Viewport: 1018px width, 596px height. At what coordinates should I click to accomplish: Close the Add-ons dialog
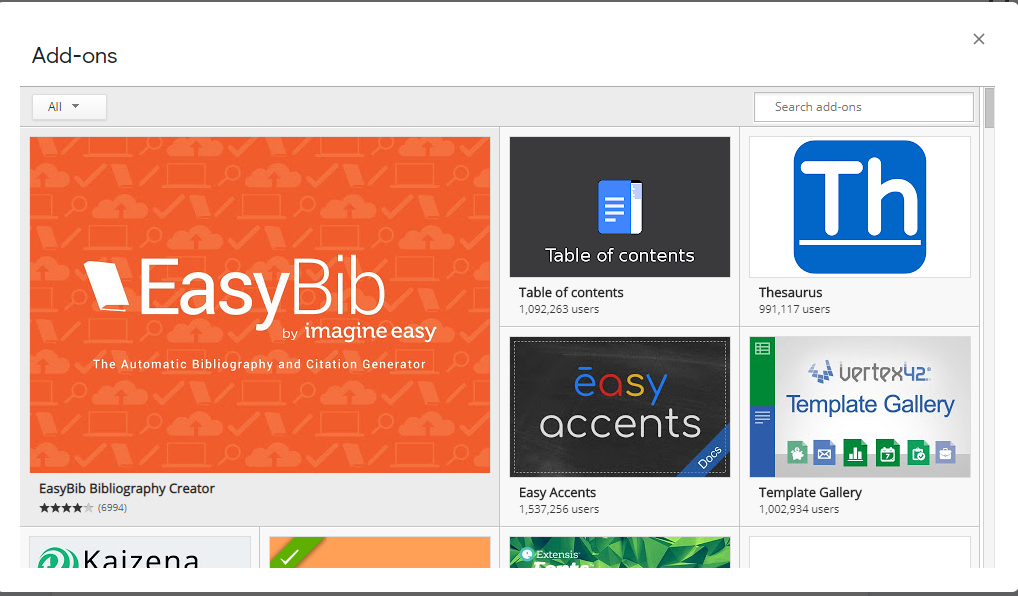978,39
